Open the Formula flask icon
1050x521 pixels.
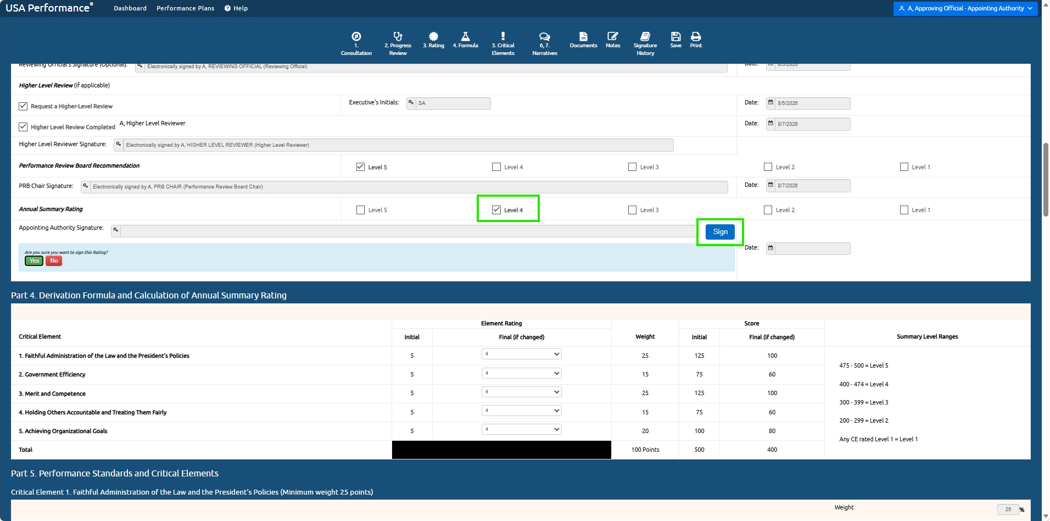pos(465,36)
